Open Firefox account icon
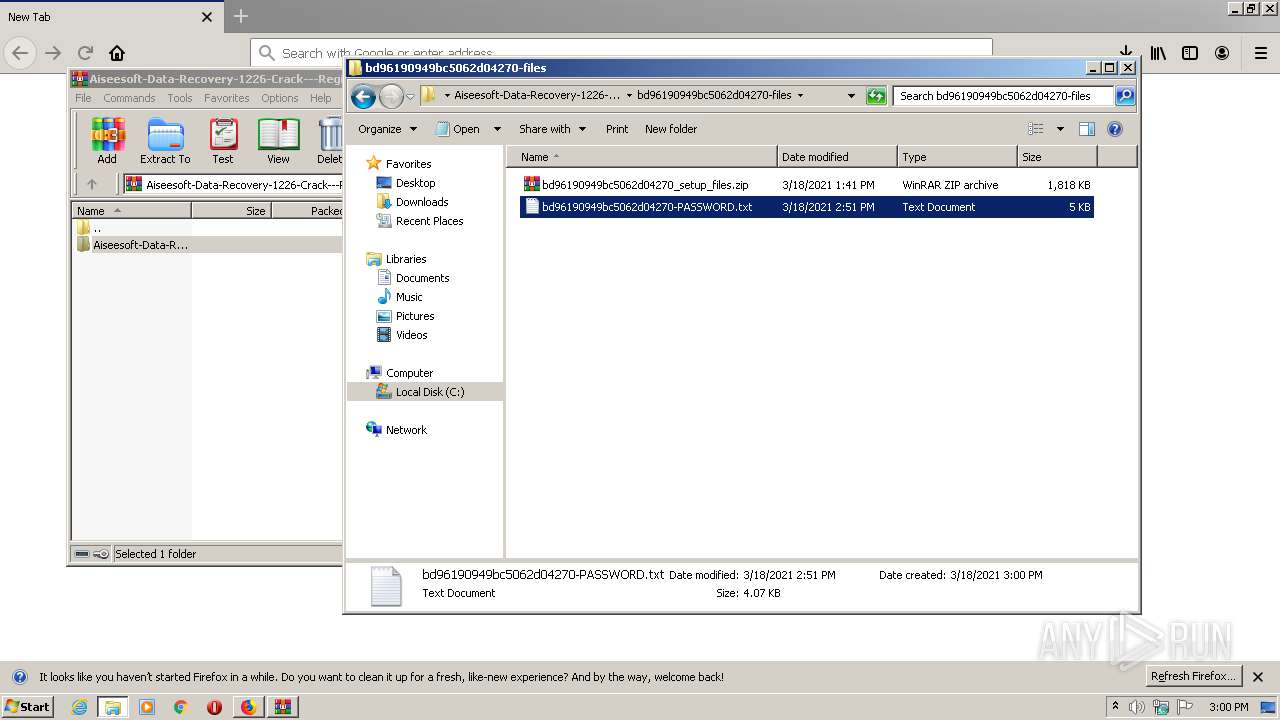The image size is (1280, 720). [1222, 53]
